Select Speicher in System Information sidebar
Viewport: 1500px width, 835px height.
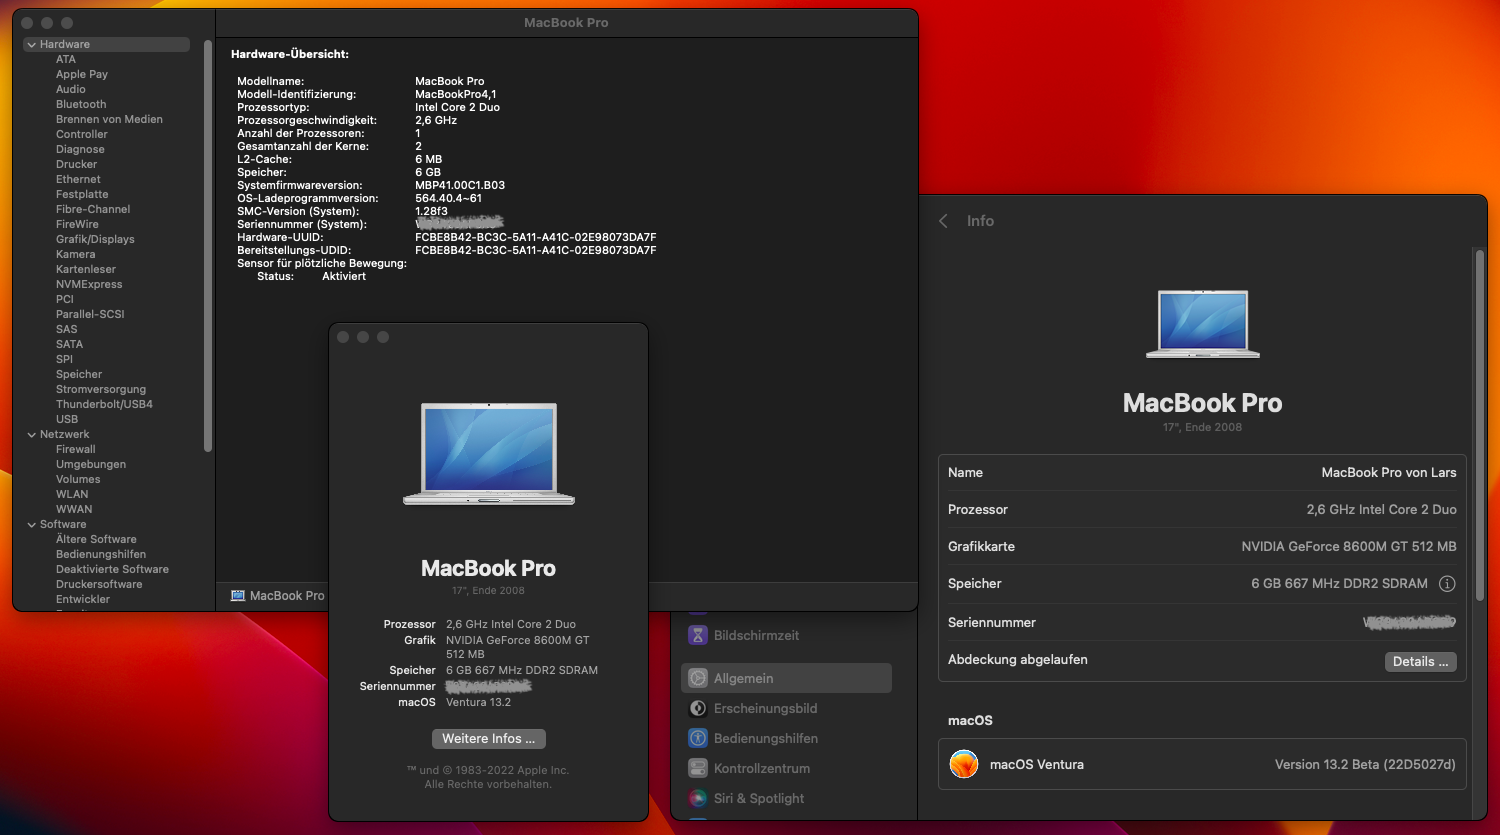coord(79,374)
